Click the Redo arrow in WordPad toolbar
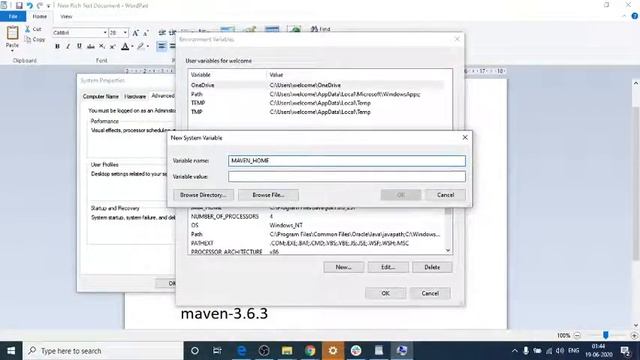 pyautogui.click(x=40, y=6)
